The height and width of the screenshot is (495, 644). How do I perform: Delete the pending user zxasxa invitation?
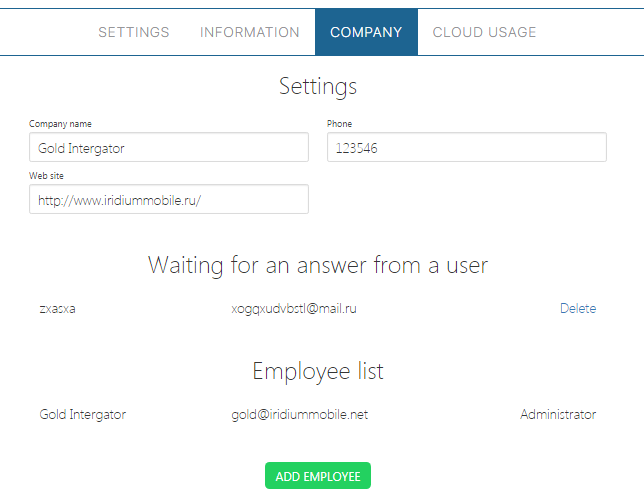(x=577, y=309)
